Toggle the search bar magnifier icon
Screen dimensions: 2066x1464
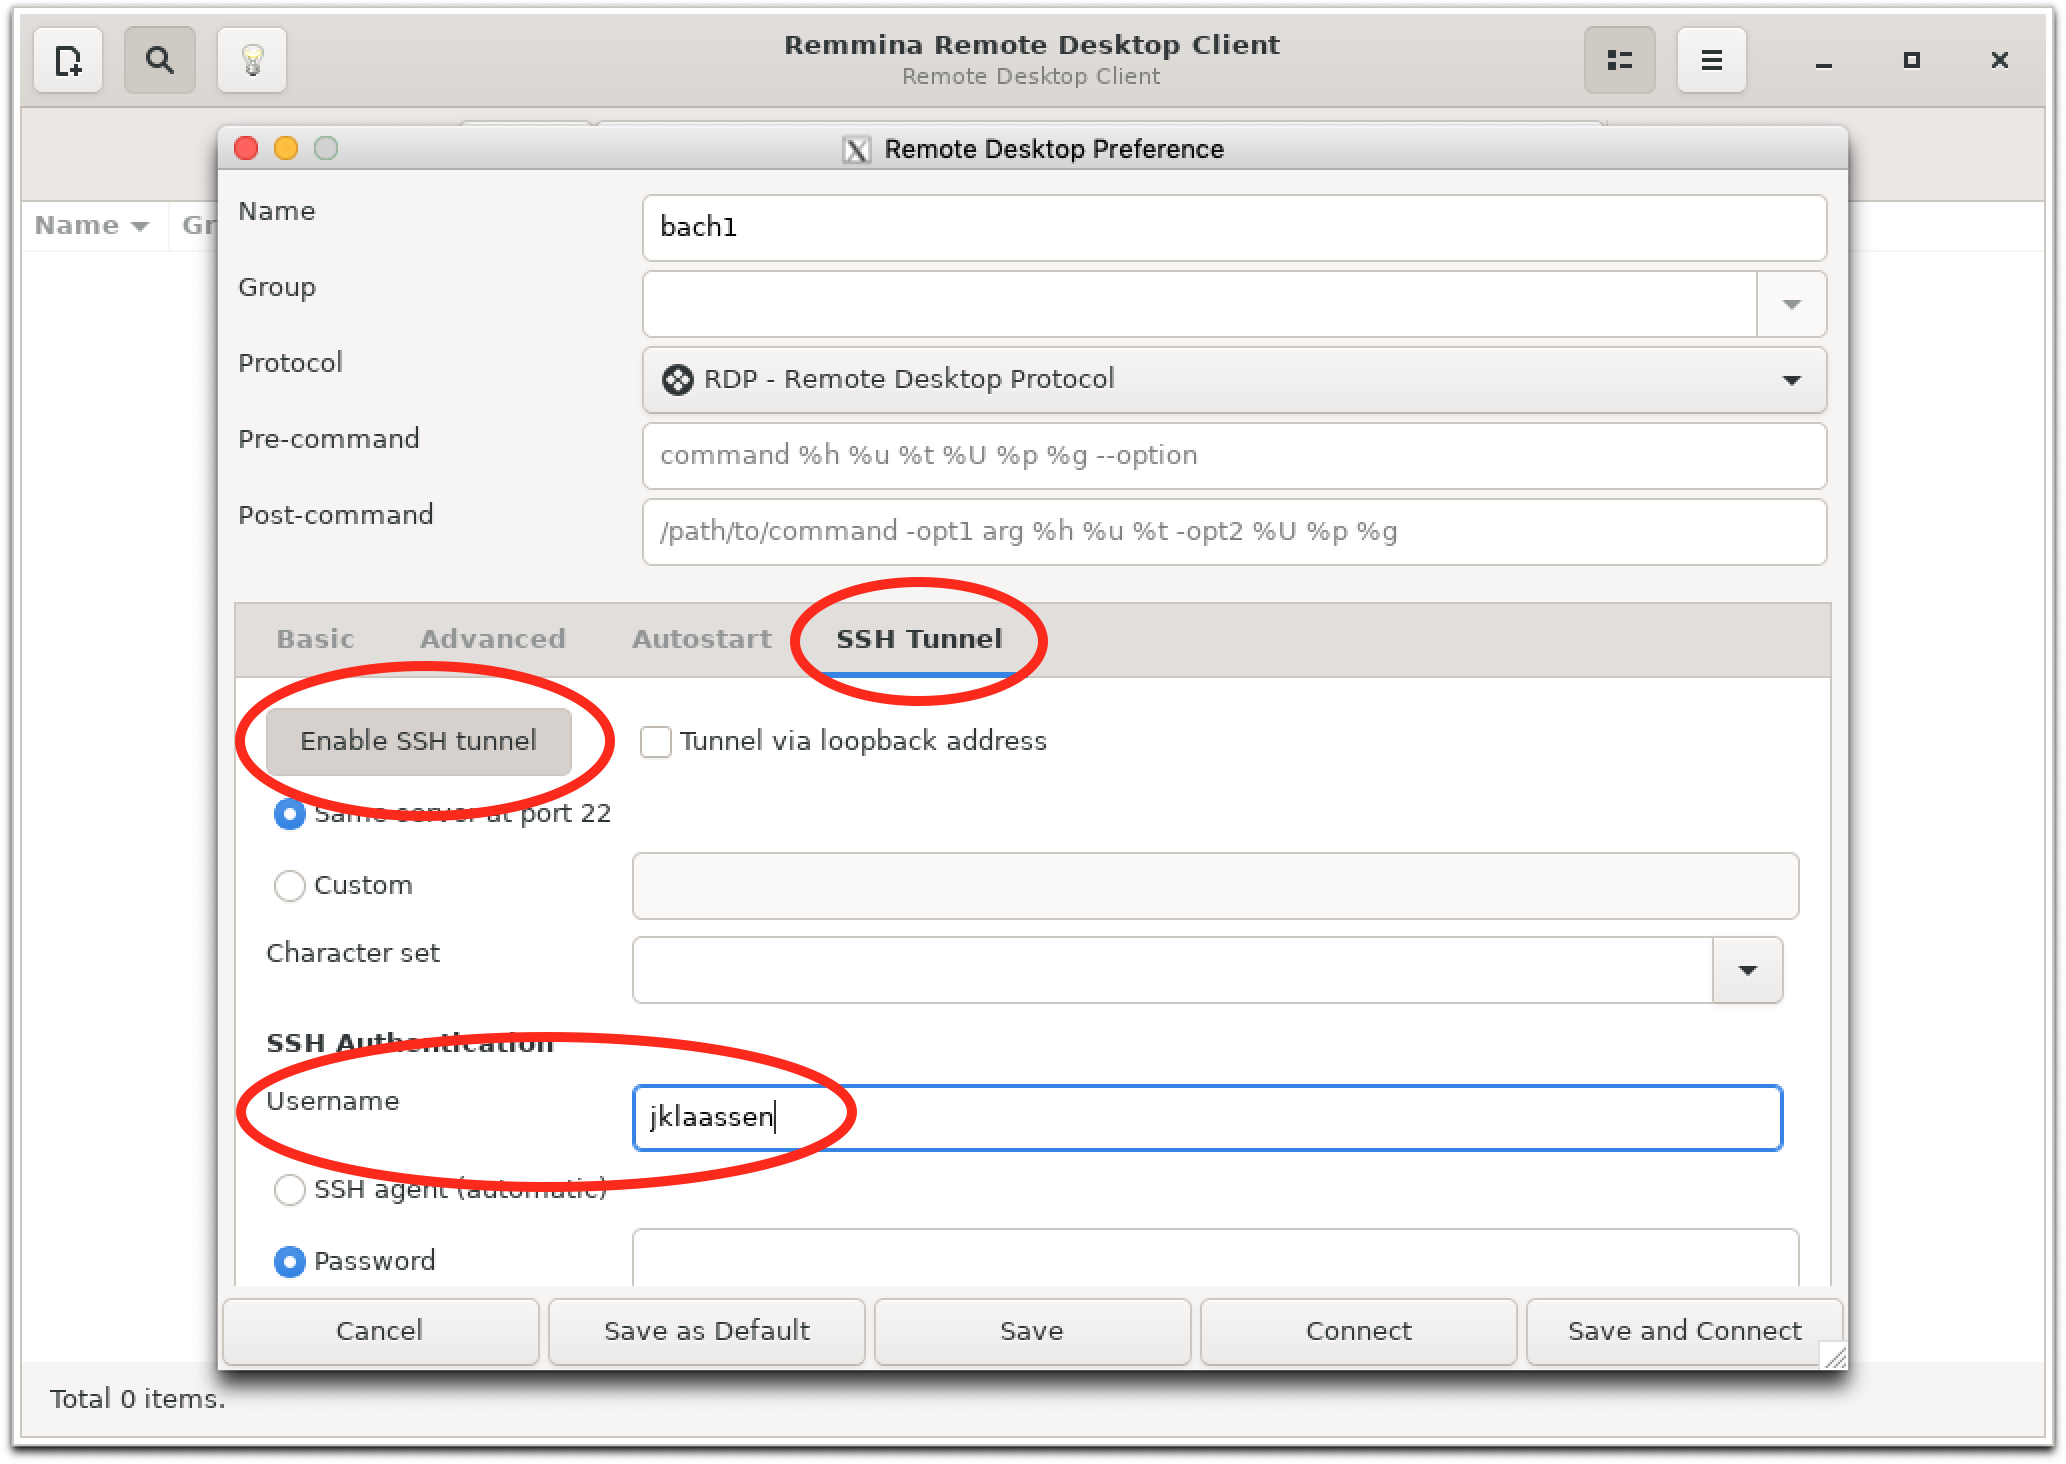[x=159, y=61]
